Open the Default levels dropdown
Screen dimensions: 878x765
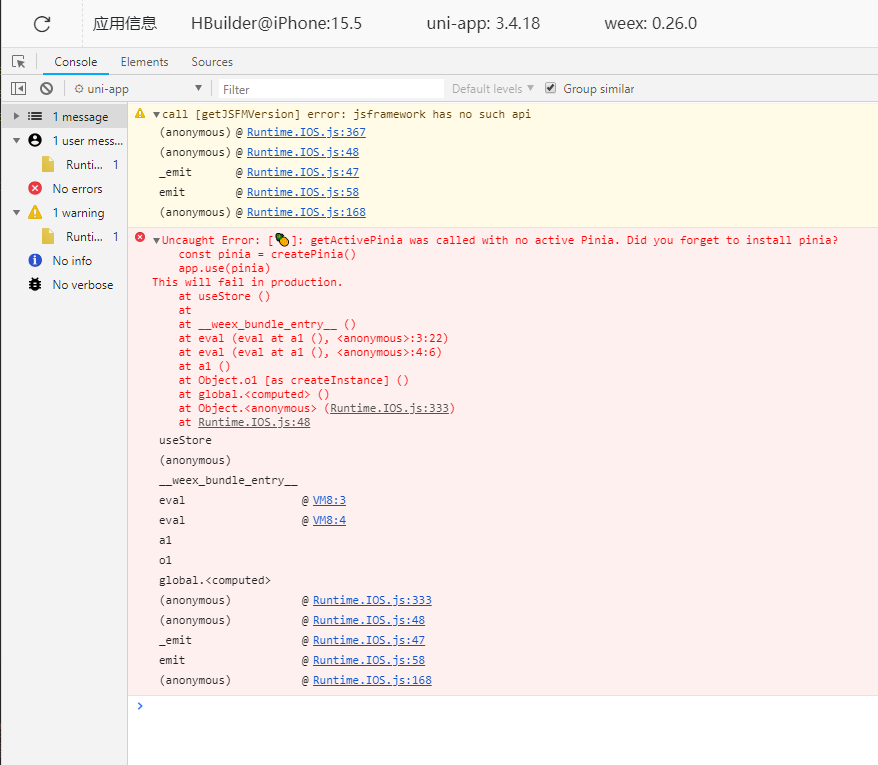pos(493,89)
